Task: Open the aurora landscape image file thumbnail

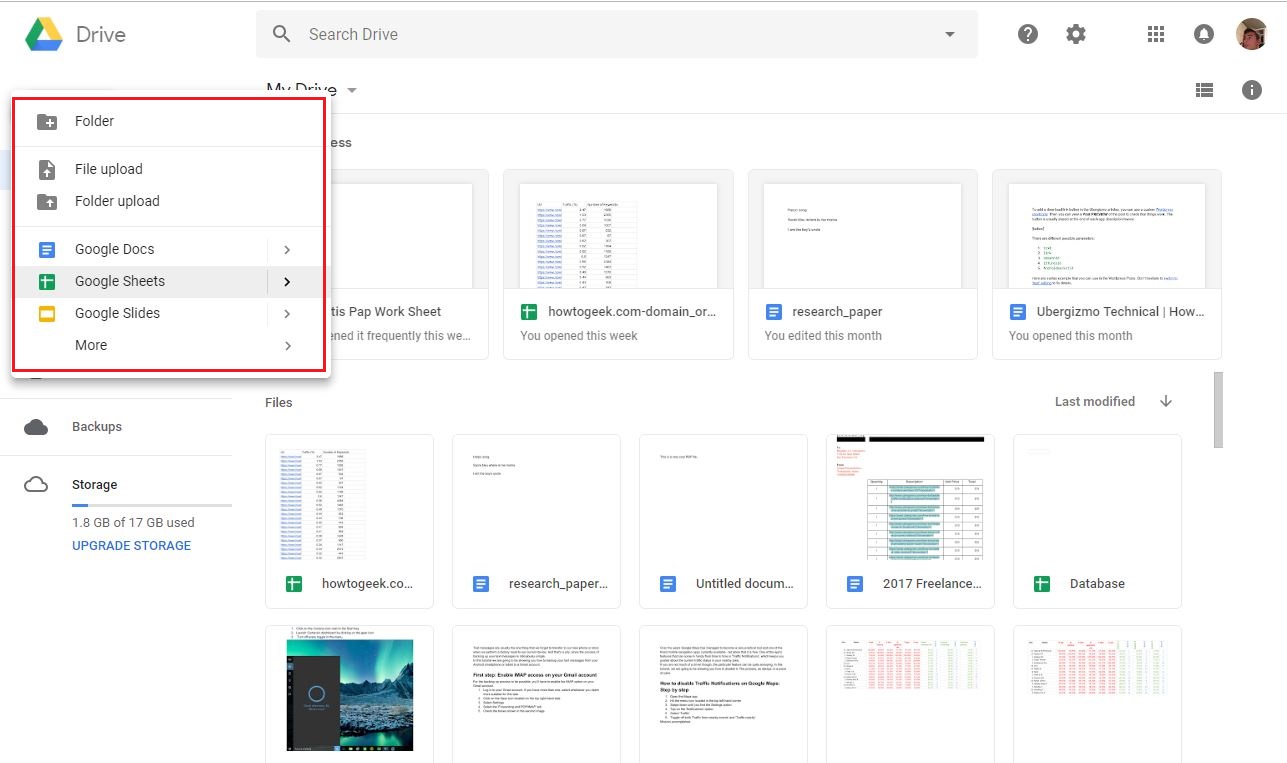Action: point(349,694)
